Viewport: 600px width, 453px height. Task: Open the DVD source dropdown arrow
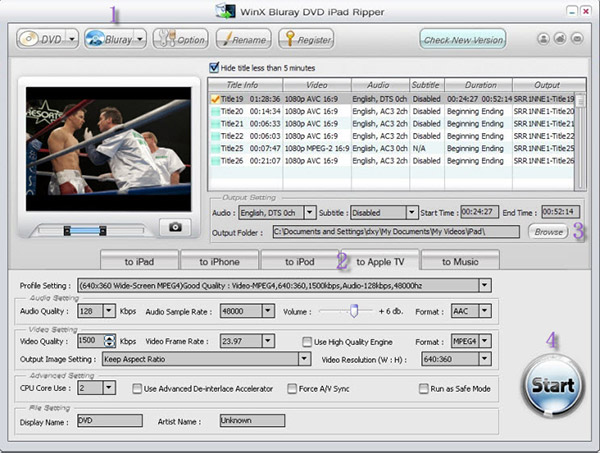(x=72, y=39)
